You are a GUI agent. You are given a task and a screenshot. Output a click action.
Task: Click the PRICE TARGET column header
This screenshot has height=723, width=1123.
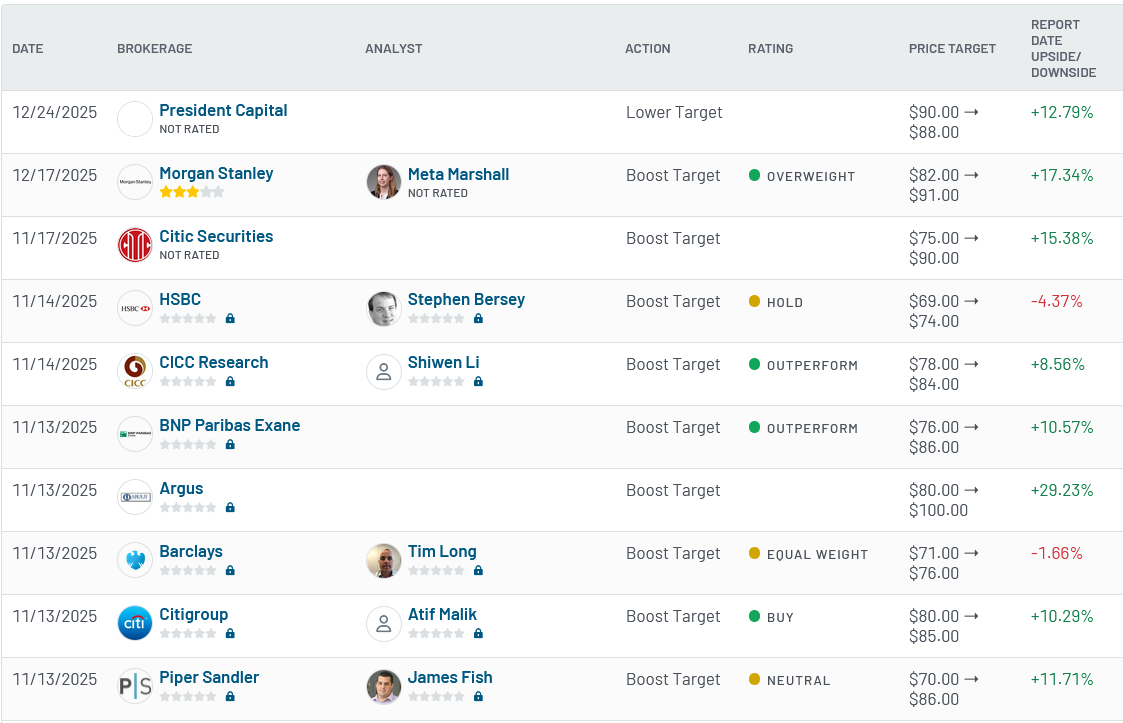953,49
